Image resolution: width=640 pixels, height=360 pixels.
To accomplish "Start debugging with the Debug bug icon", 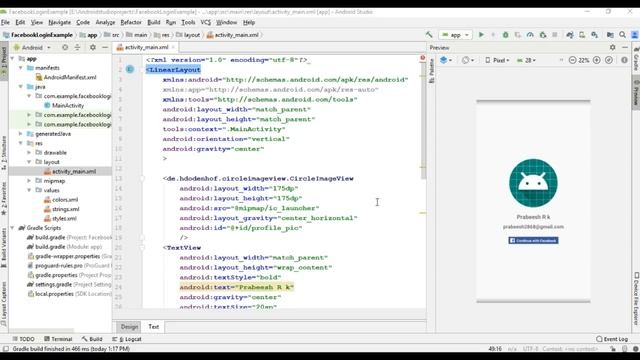I will [x=505, y=35].
